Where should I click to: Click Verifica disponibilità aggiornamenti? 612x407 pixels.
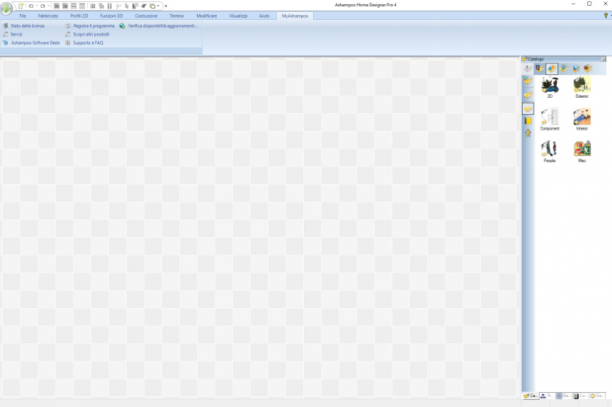coord(159,26)
